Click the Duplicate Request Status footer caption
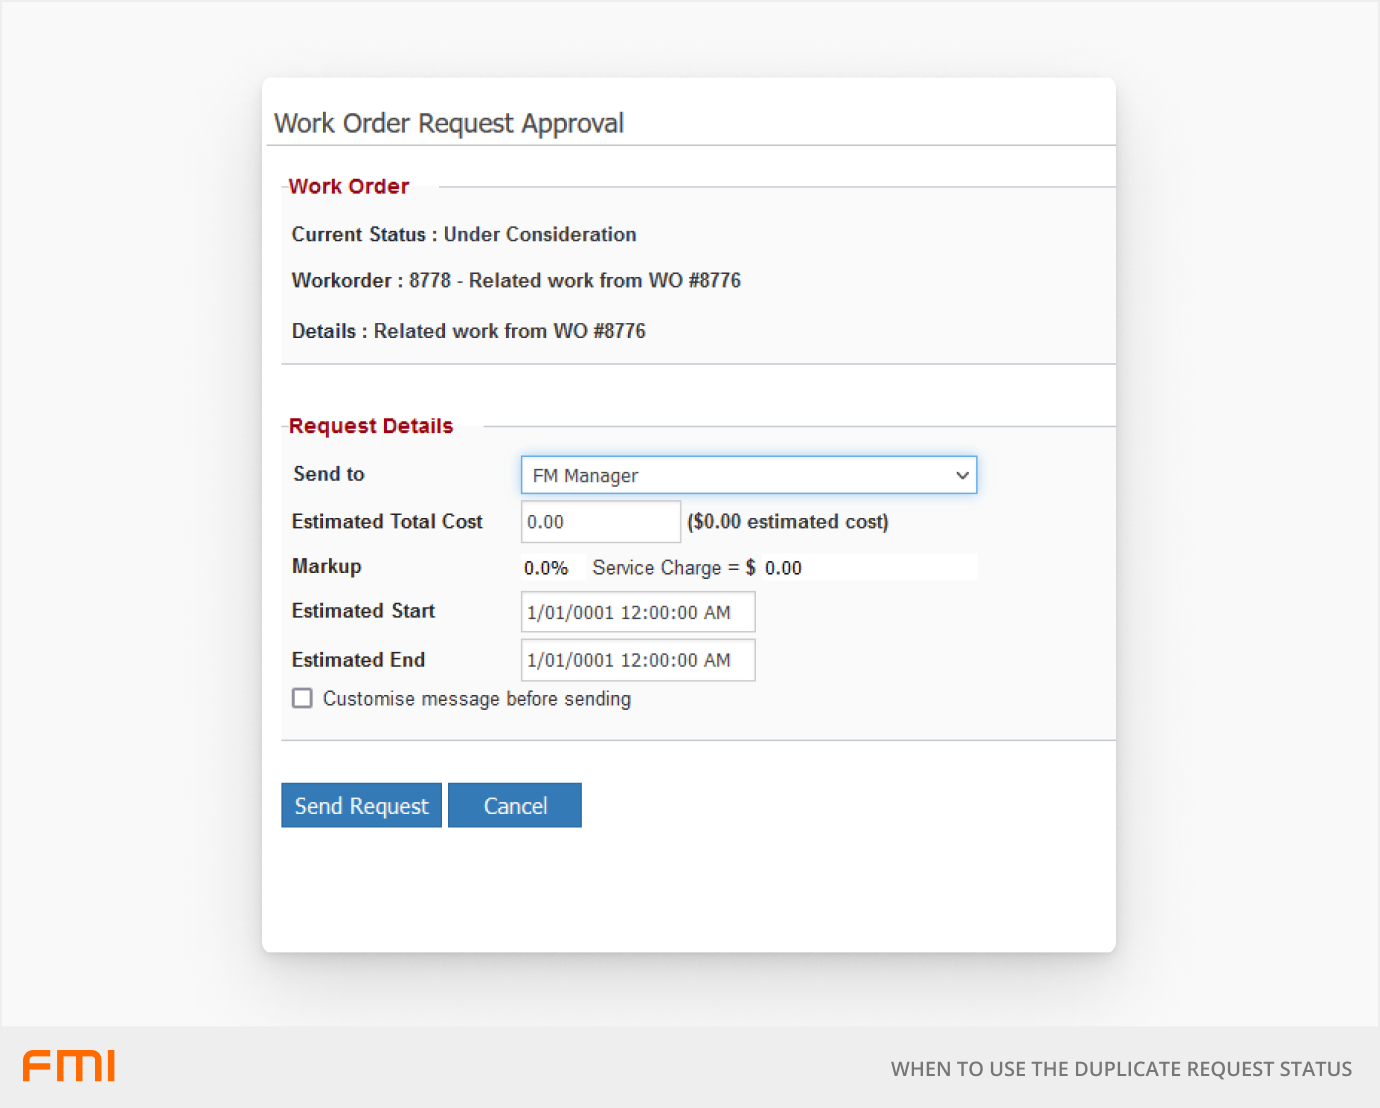1380x1108 pixels. 1121,1069
